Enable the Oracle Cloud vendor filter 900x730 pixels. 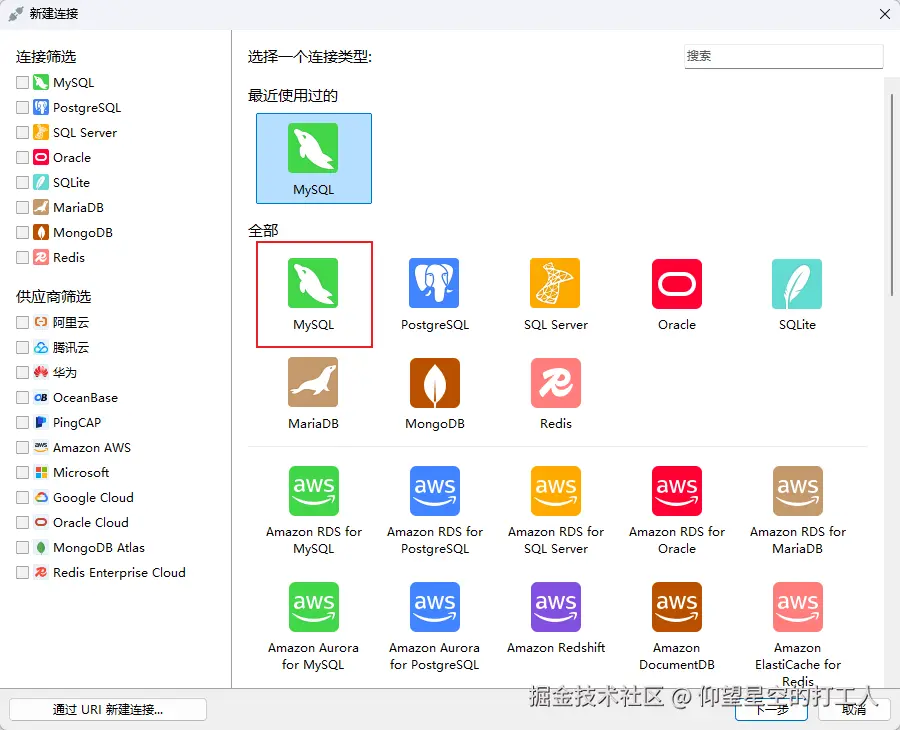tap(22, 522)
